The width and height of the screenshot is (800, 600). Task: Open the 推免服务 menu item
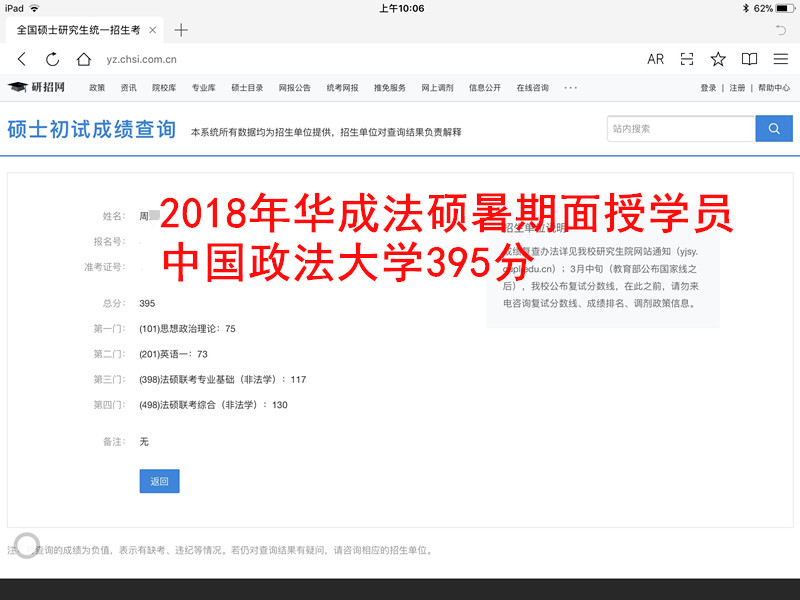tap(390, 88)
